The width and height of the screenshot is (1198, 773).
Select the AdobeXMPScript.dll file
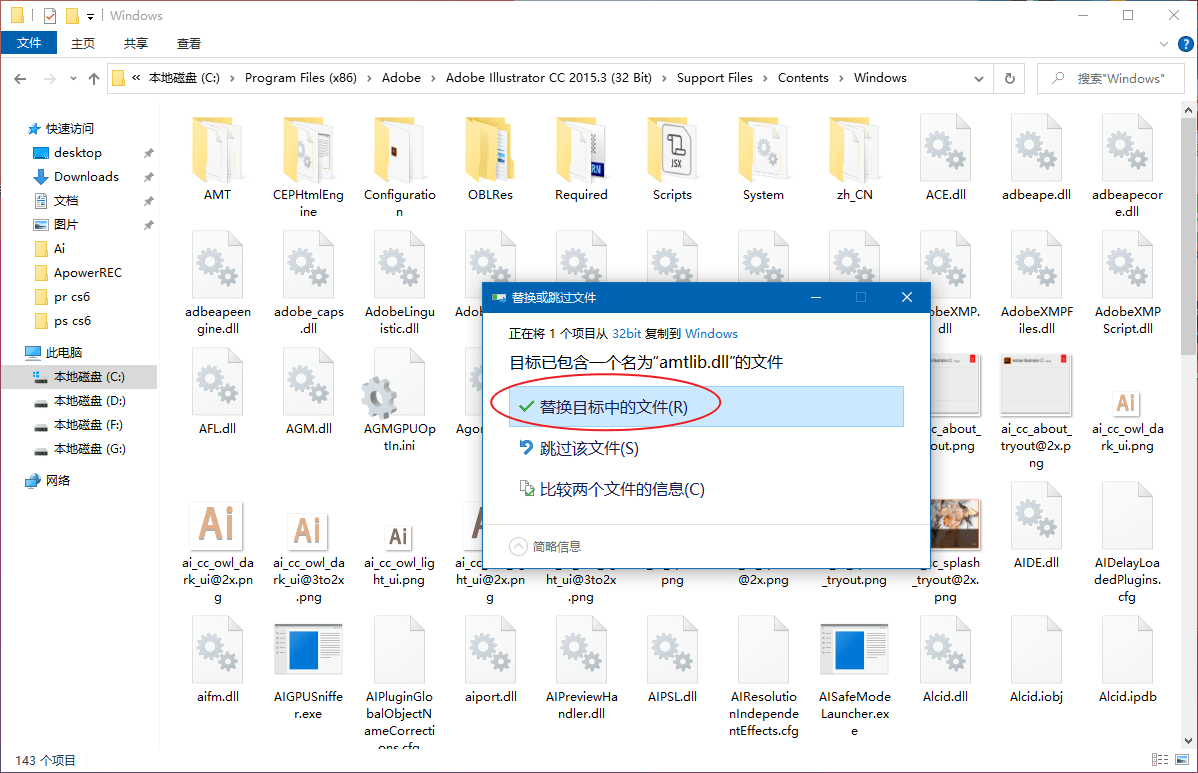pos(1127,283)
